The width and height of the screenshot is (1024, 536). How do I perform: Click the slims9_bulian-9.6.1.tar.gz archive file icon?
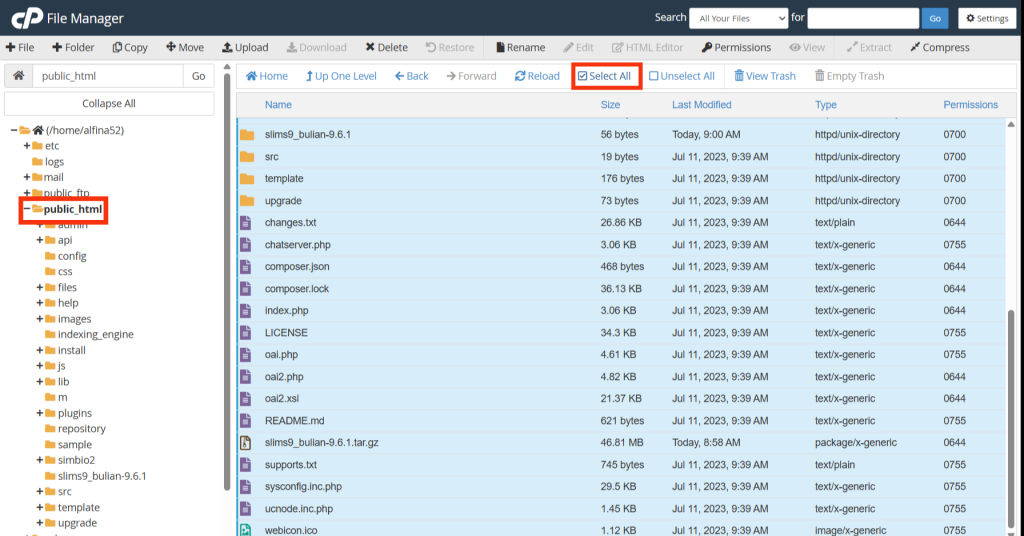click(x=246, y=443)
